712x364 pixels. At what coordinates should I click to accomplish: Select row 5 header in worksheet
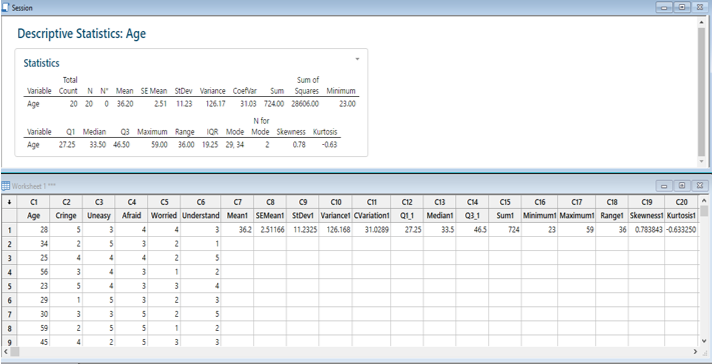pyautogui.click(x=9, y=286)
